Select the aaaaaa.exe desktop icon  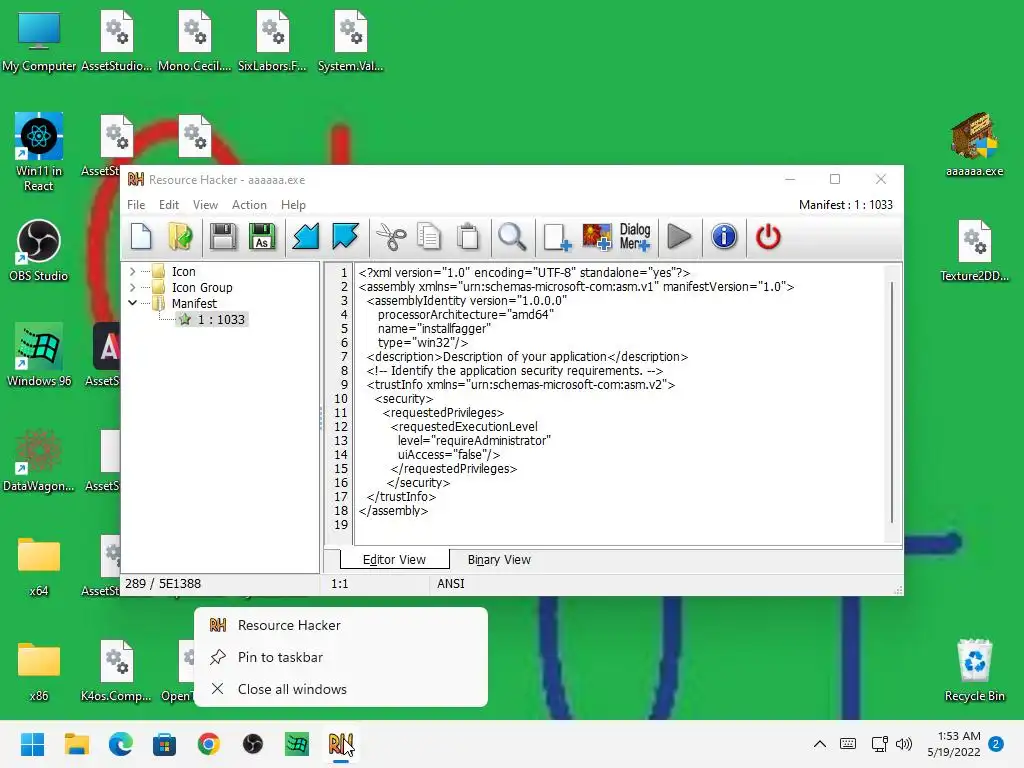[974, 145]
